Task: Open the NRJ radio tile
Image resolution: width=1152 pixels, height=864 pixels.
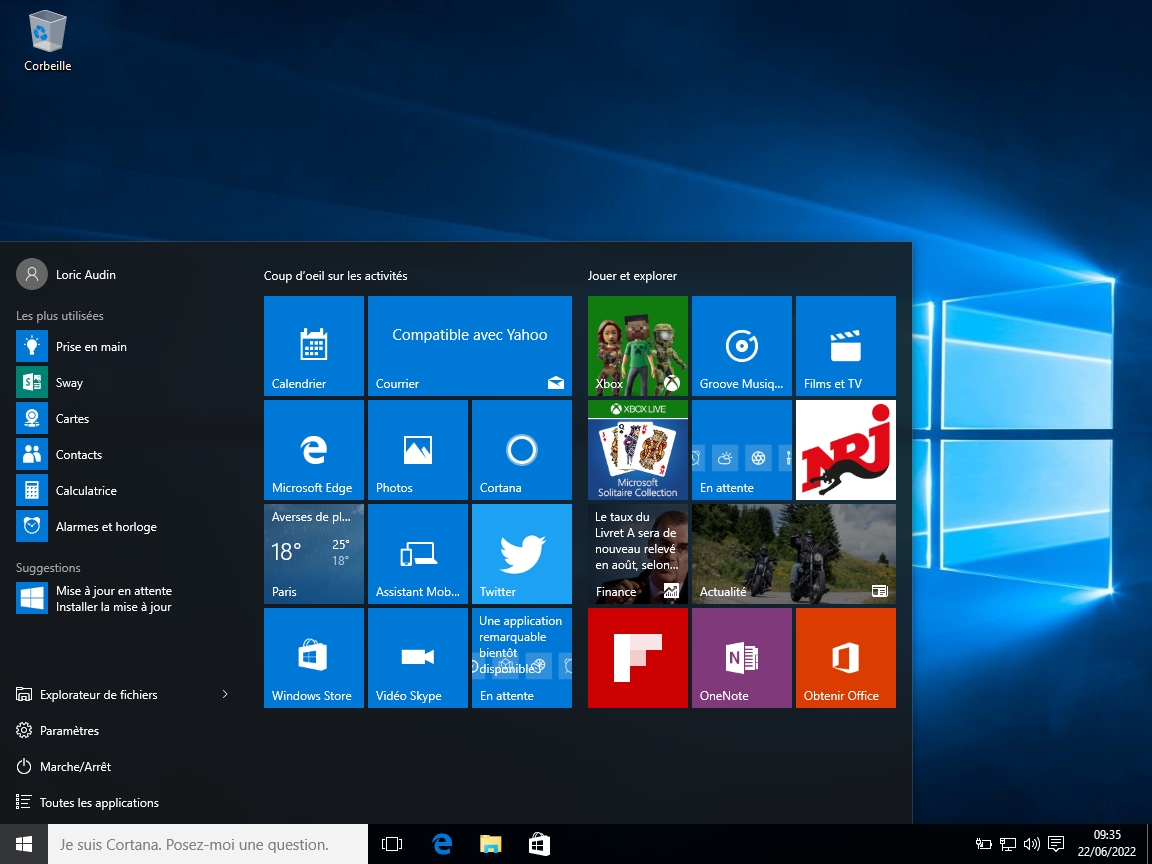Action: 846,450
